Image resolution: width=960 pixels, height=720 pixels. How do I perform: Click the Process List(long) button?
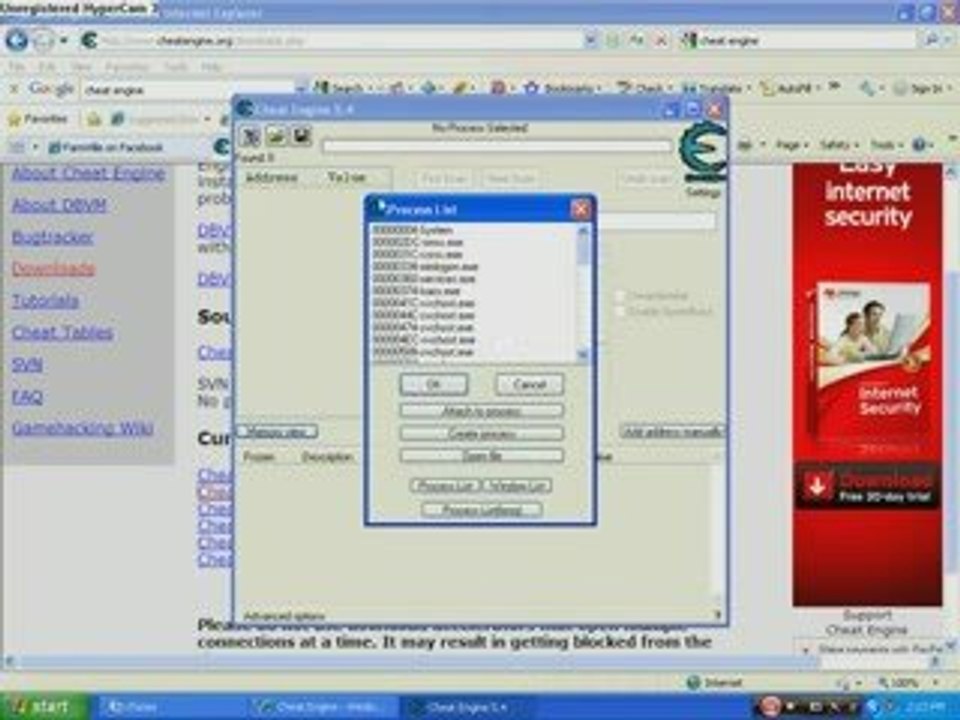pos(481,510)
